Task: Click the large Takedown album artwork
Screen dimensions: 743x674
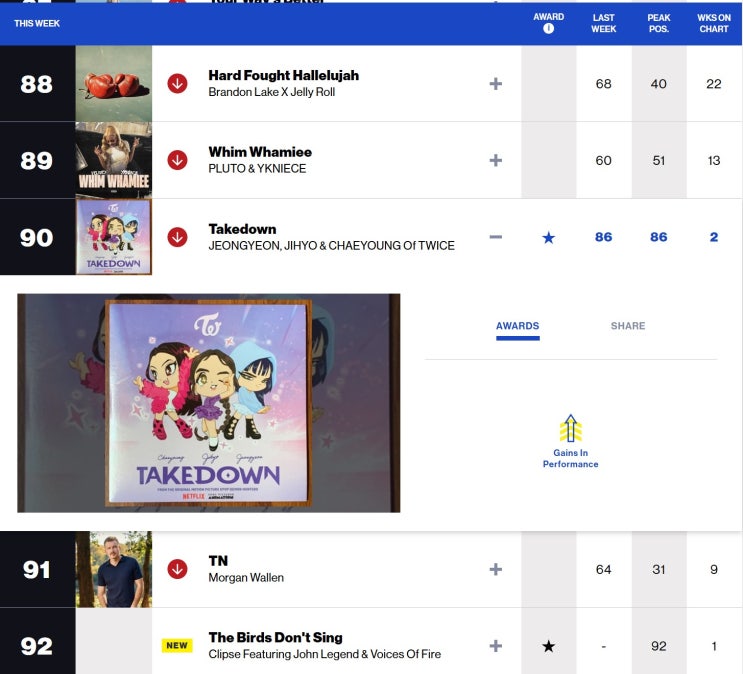Action: point(208,403)
